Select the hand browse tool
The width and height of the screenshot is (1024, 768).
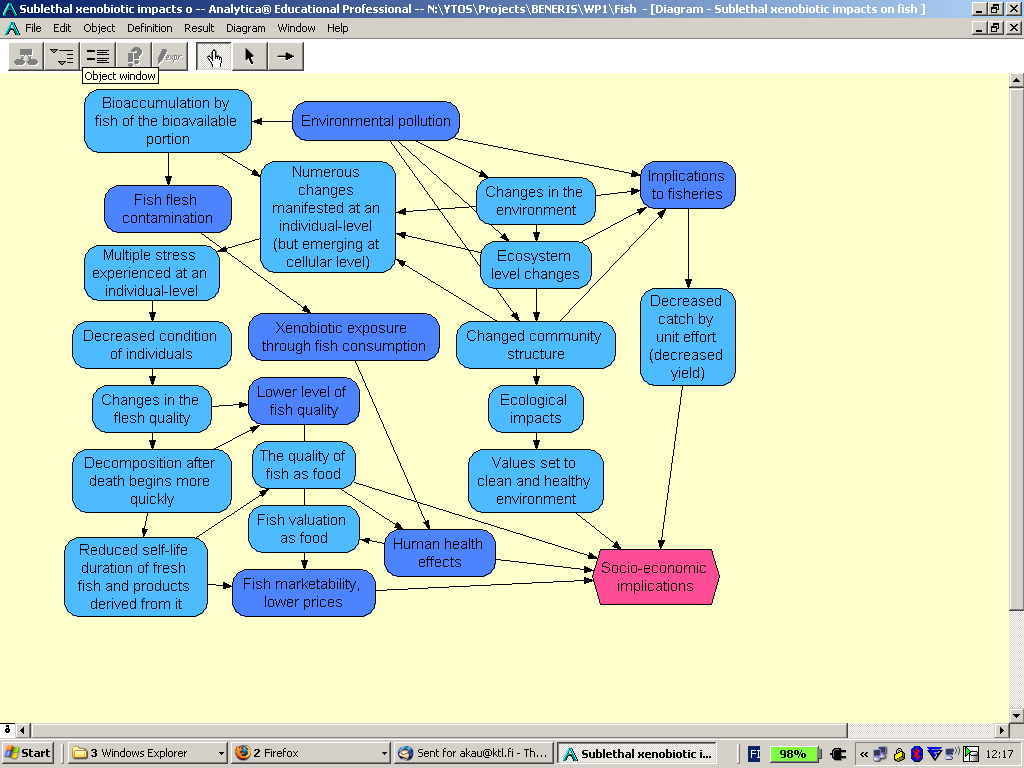213,57
